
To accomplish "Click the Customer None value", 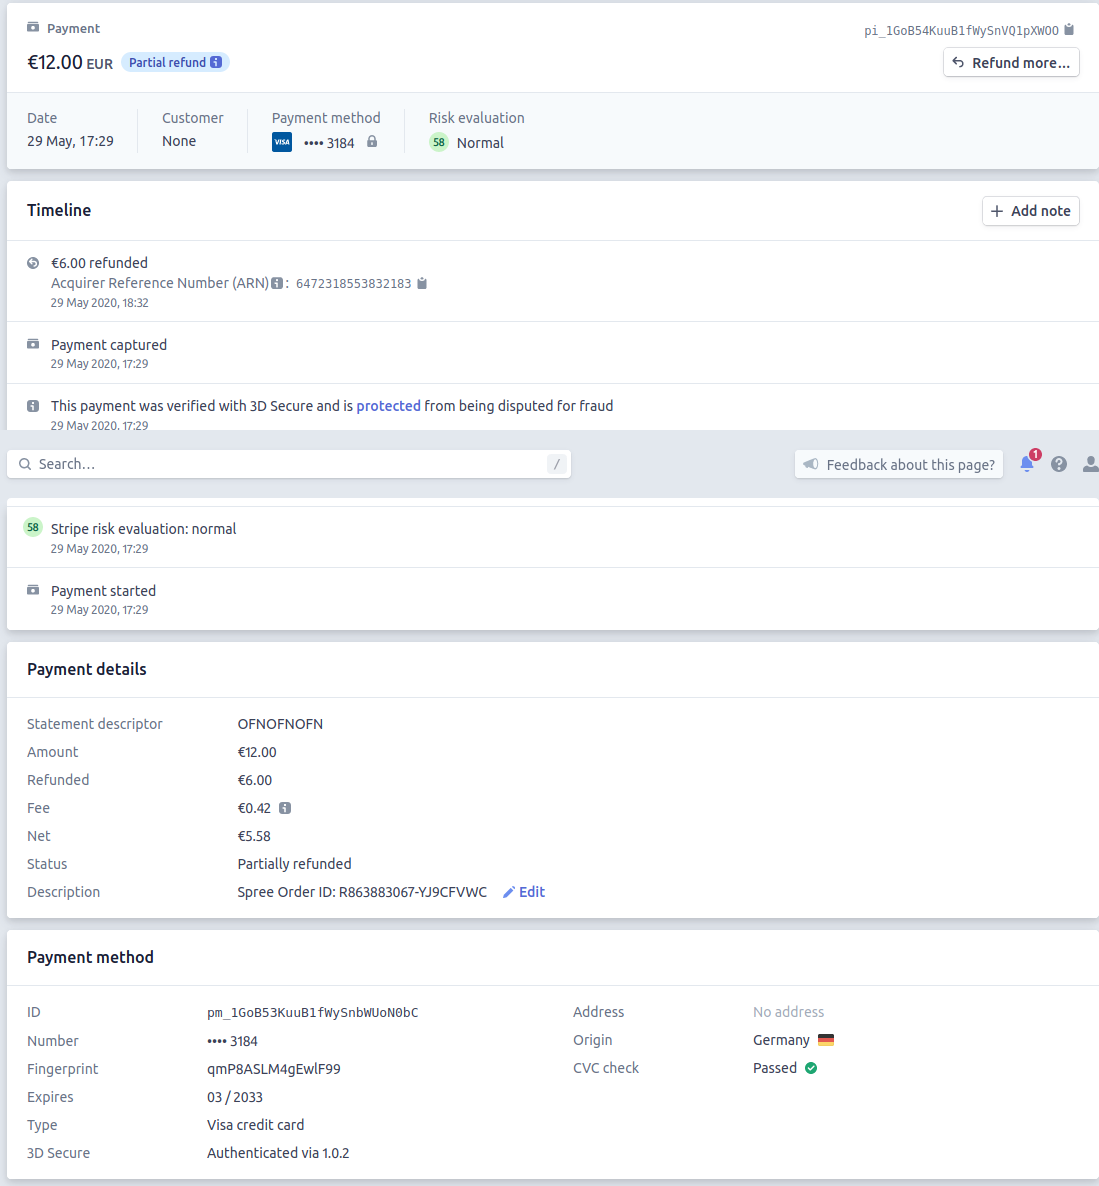I will (x=179, y=141).
